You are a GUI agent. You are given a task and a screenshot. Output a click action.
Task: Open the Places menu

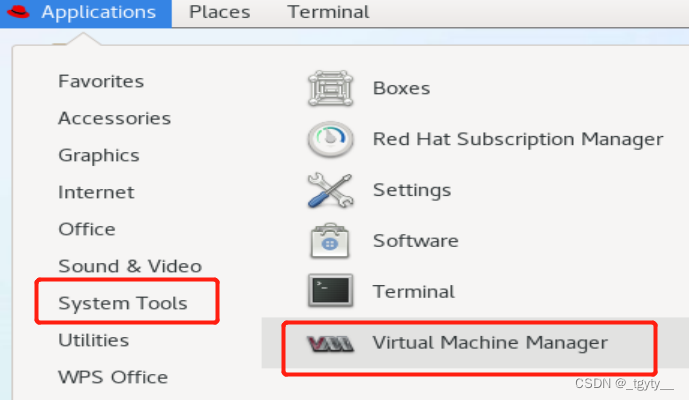[220, 12]
